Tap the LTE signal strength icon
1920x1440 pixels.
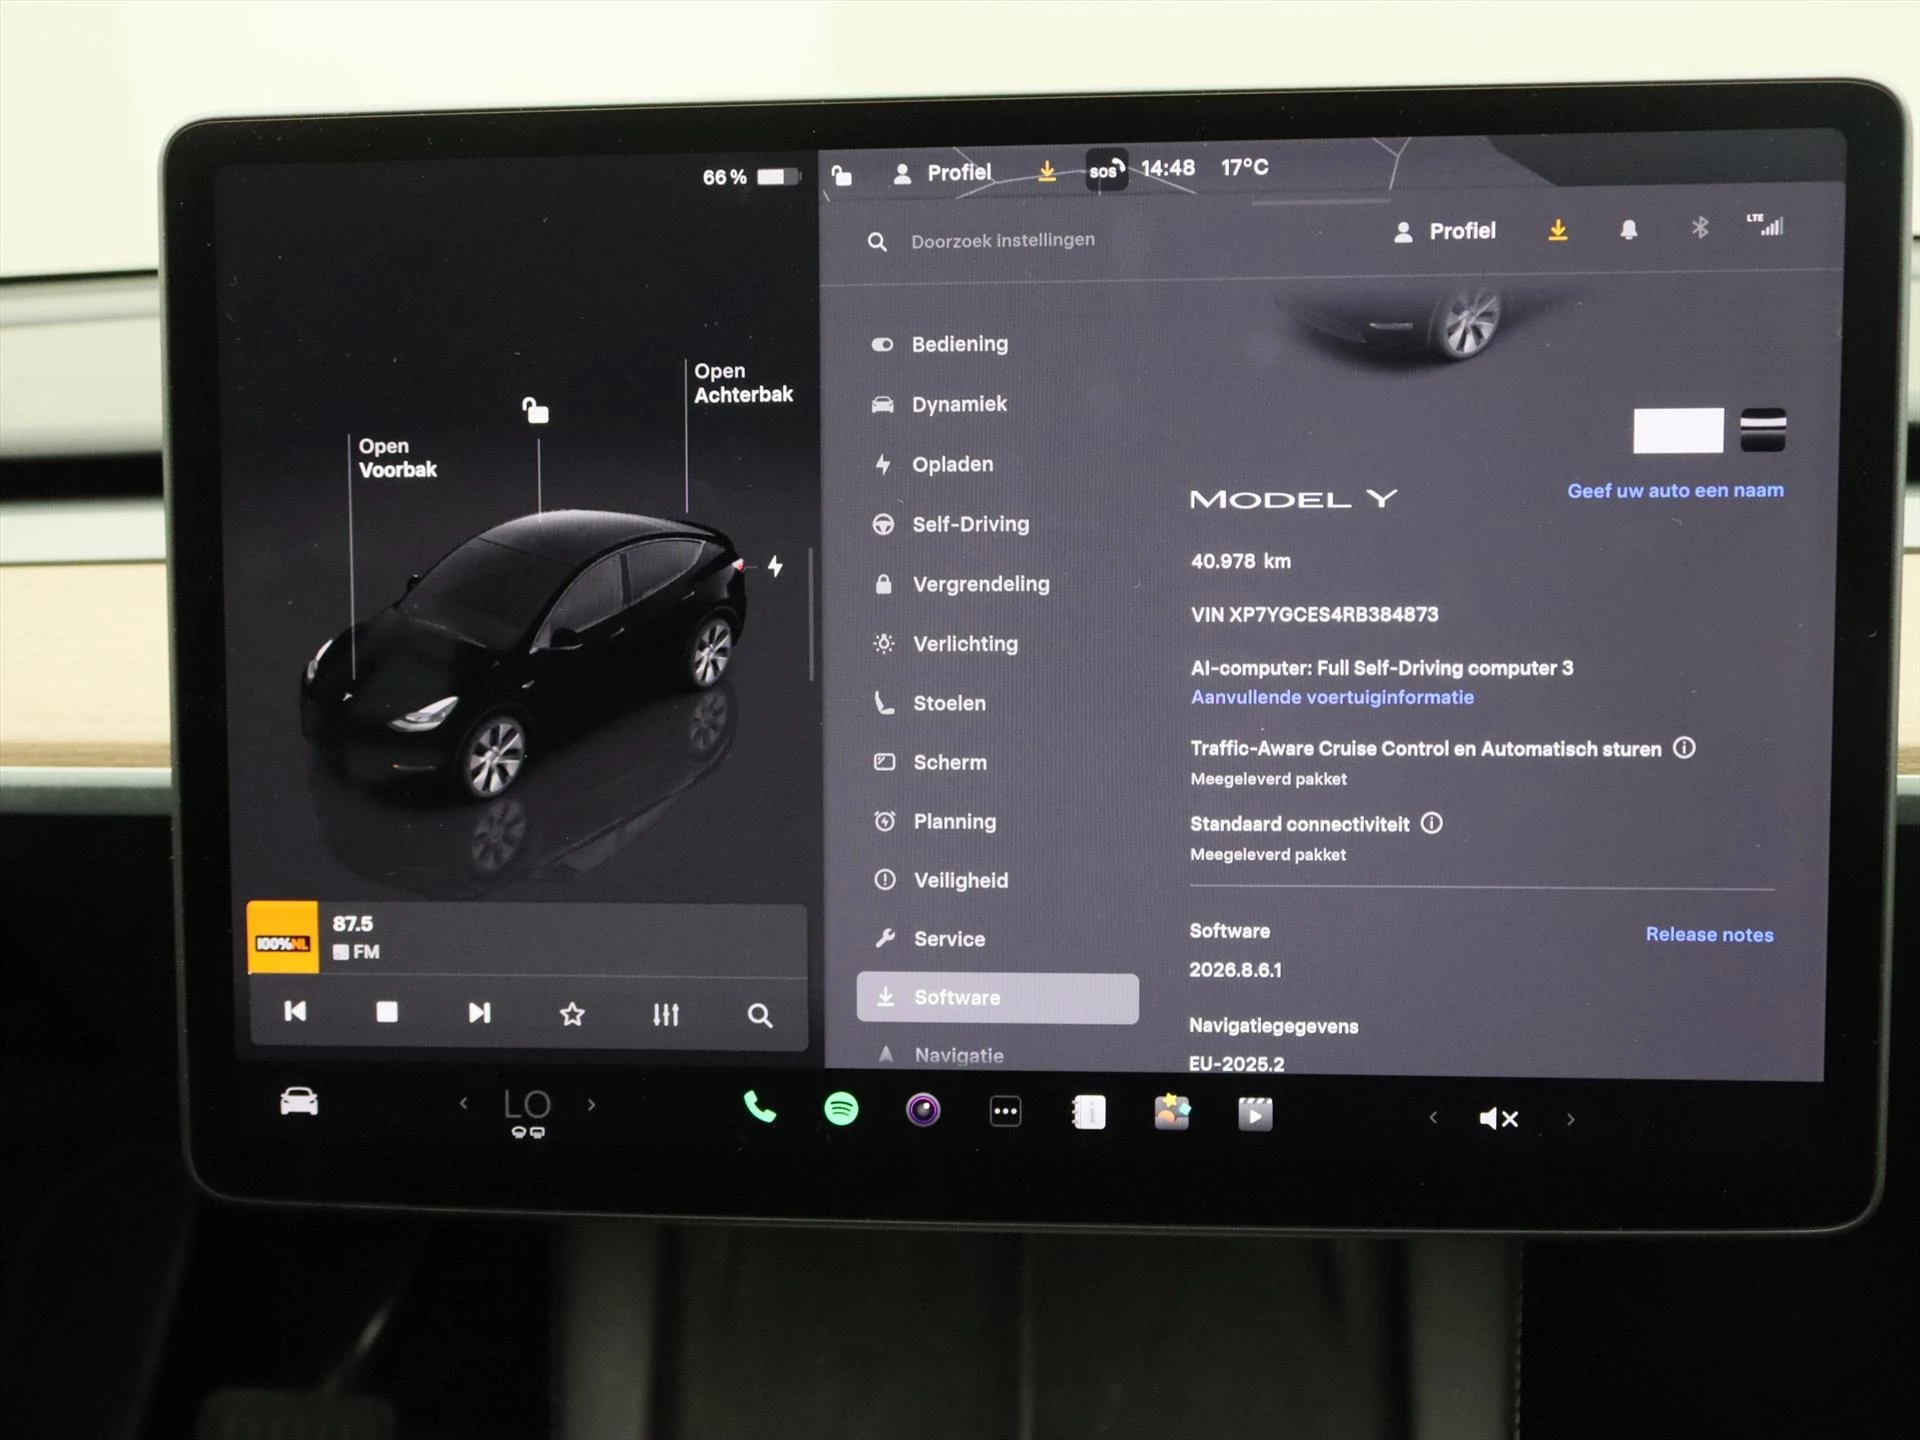1765,225
